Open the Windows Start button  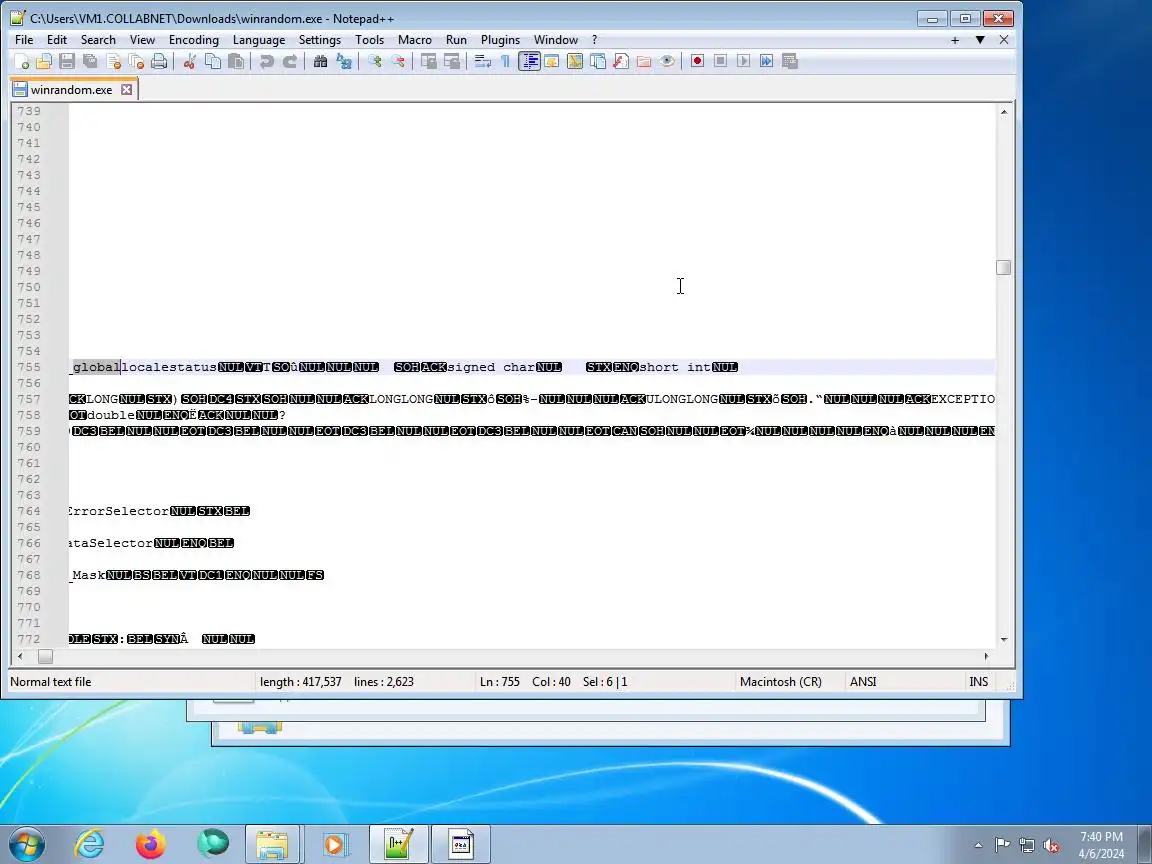(26, 844)
